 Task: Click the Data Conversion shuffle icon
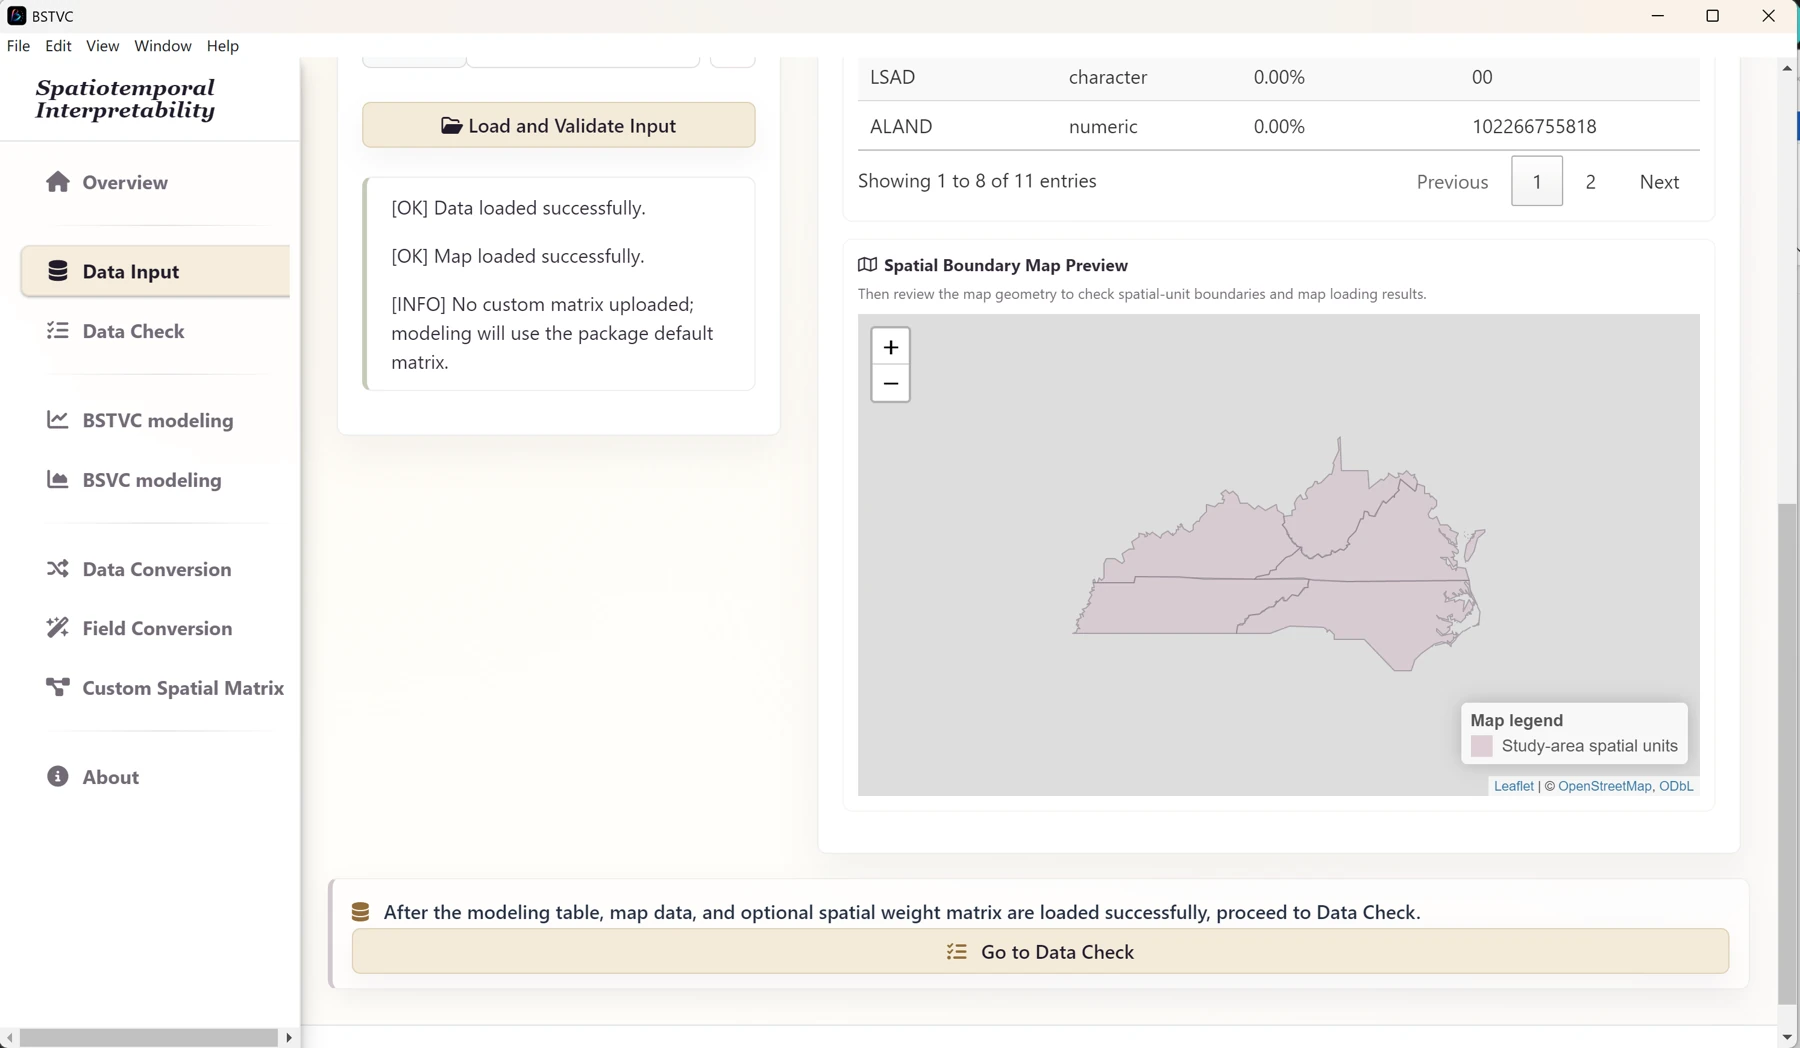point(58,569)
